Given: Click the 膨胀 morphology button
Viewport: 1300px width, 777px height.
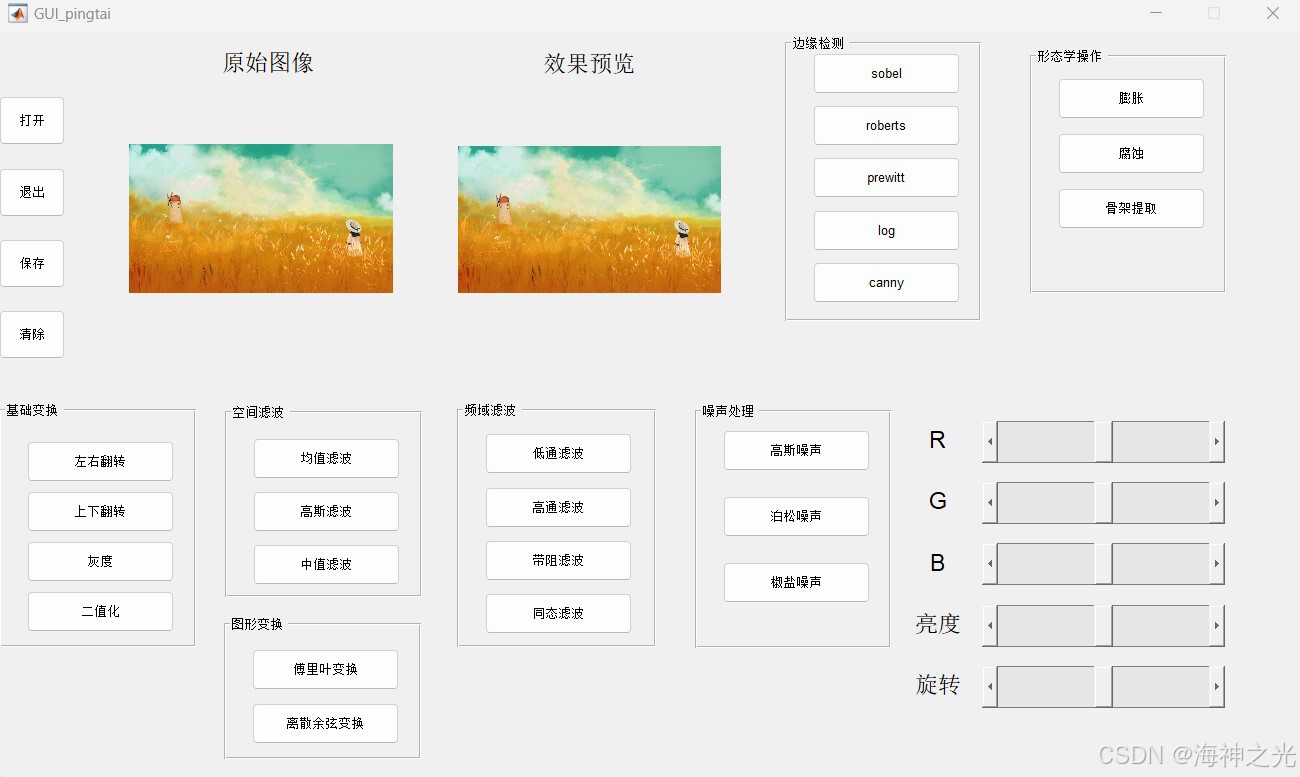Looking at the screenshot, I should (1131, 98).
